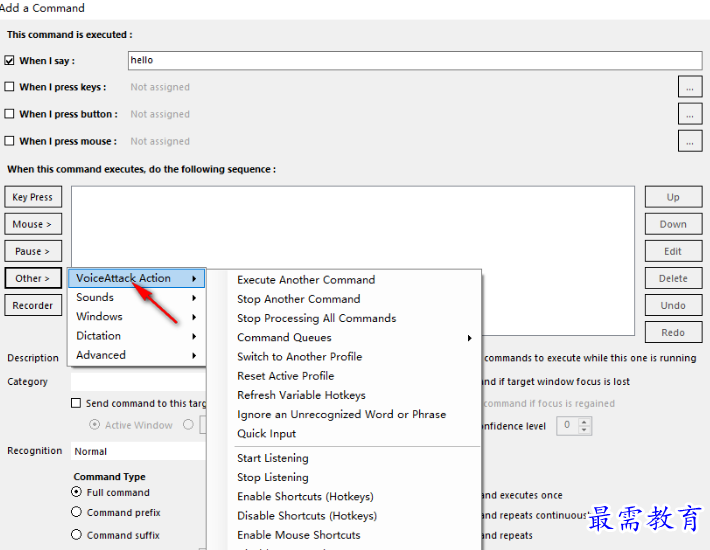Viewport: 710px width, 550px height.
Task: Expand the VoiceAttack Action submenu
Action: point(136,278)
